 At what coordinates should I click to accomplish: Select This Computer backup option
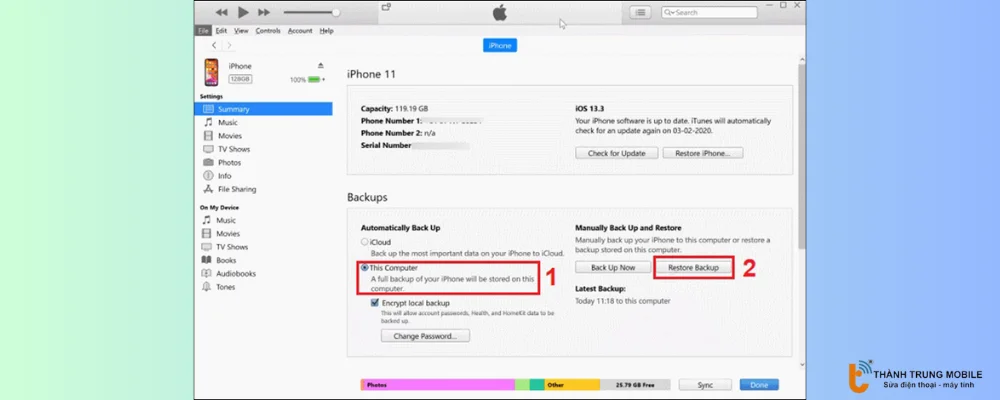pos(365,268)
